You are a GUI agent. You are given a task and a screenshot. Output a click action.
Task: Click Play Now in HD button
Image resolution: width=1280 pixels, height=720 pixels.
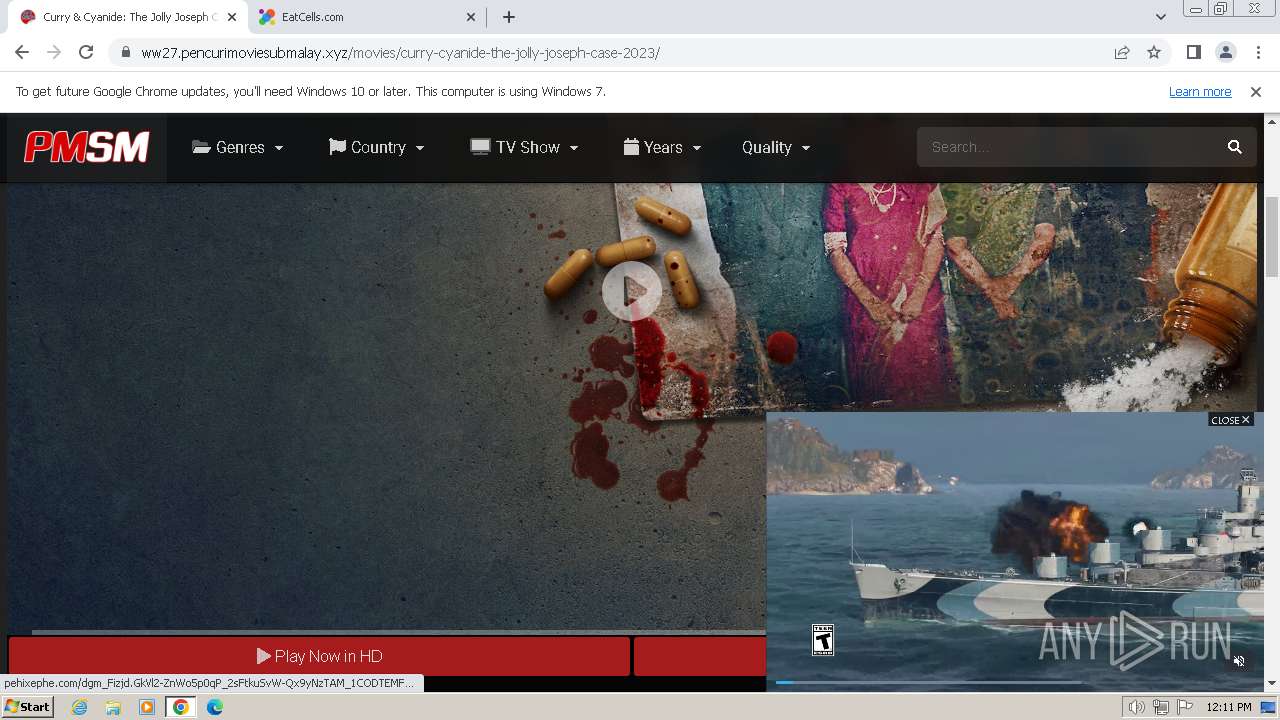click(x=319, y=656)
